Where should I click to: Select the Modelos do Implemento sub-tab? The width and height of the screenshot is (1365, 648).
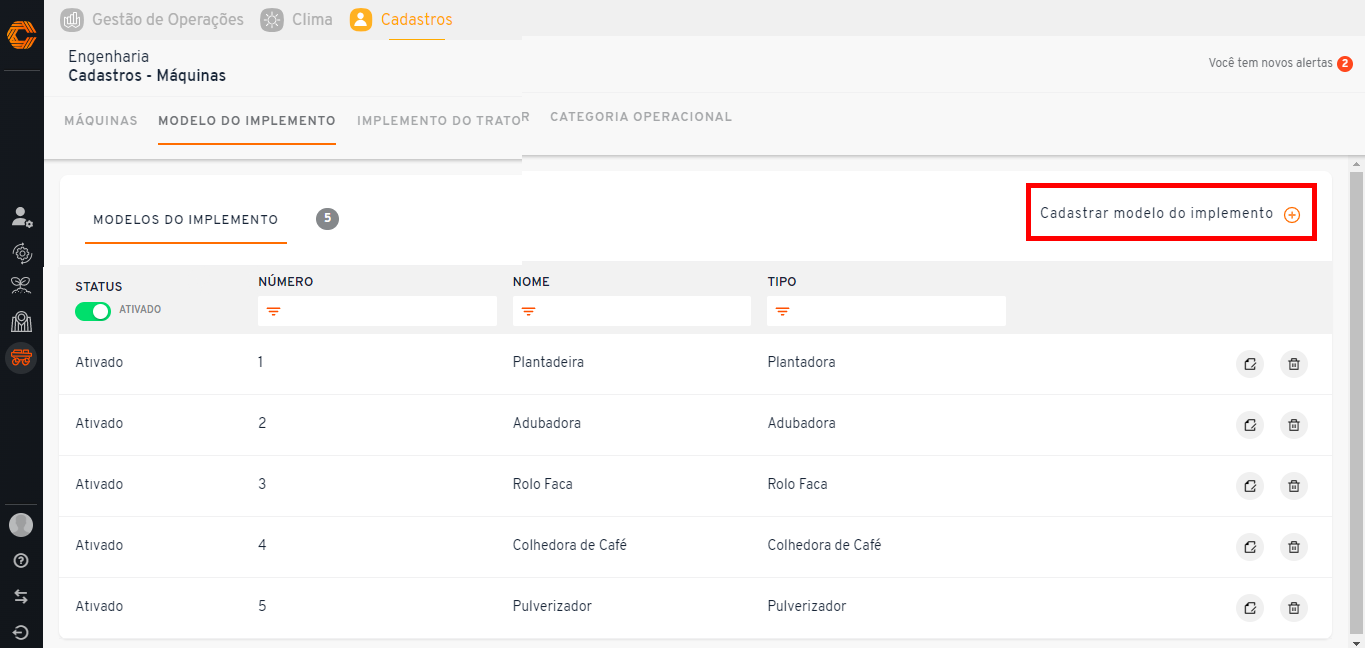pyautogui.click(x=186, y=220)
